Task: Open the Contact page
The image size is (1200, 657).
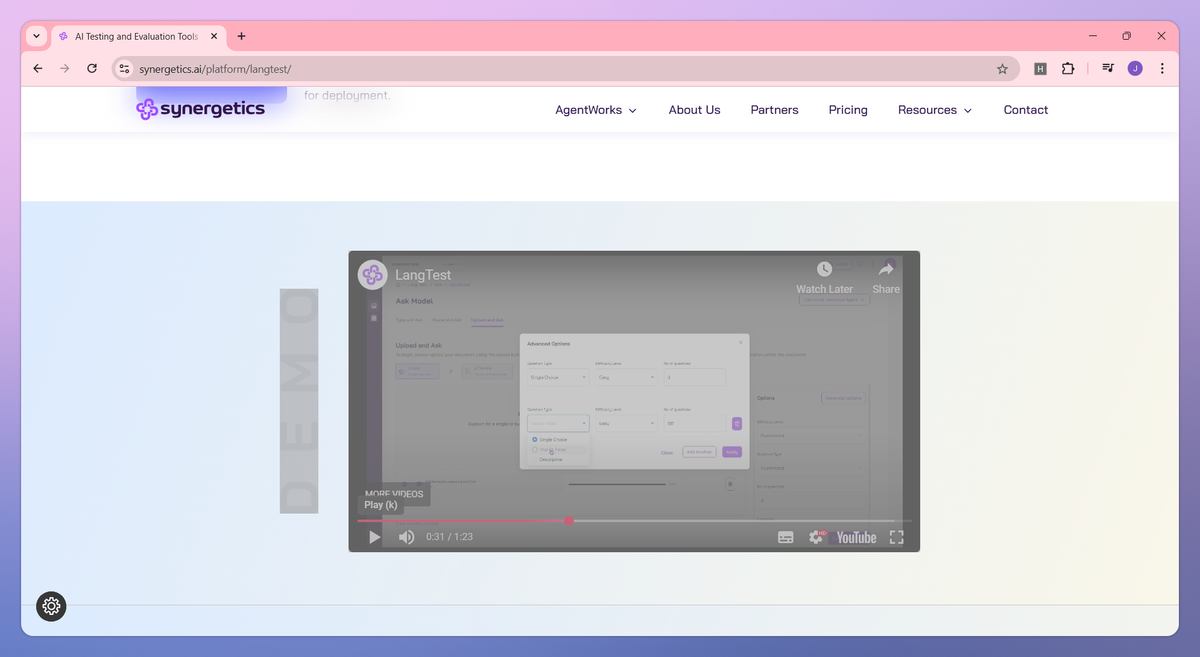Action: [x=1026, y=110]
